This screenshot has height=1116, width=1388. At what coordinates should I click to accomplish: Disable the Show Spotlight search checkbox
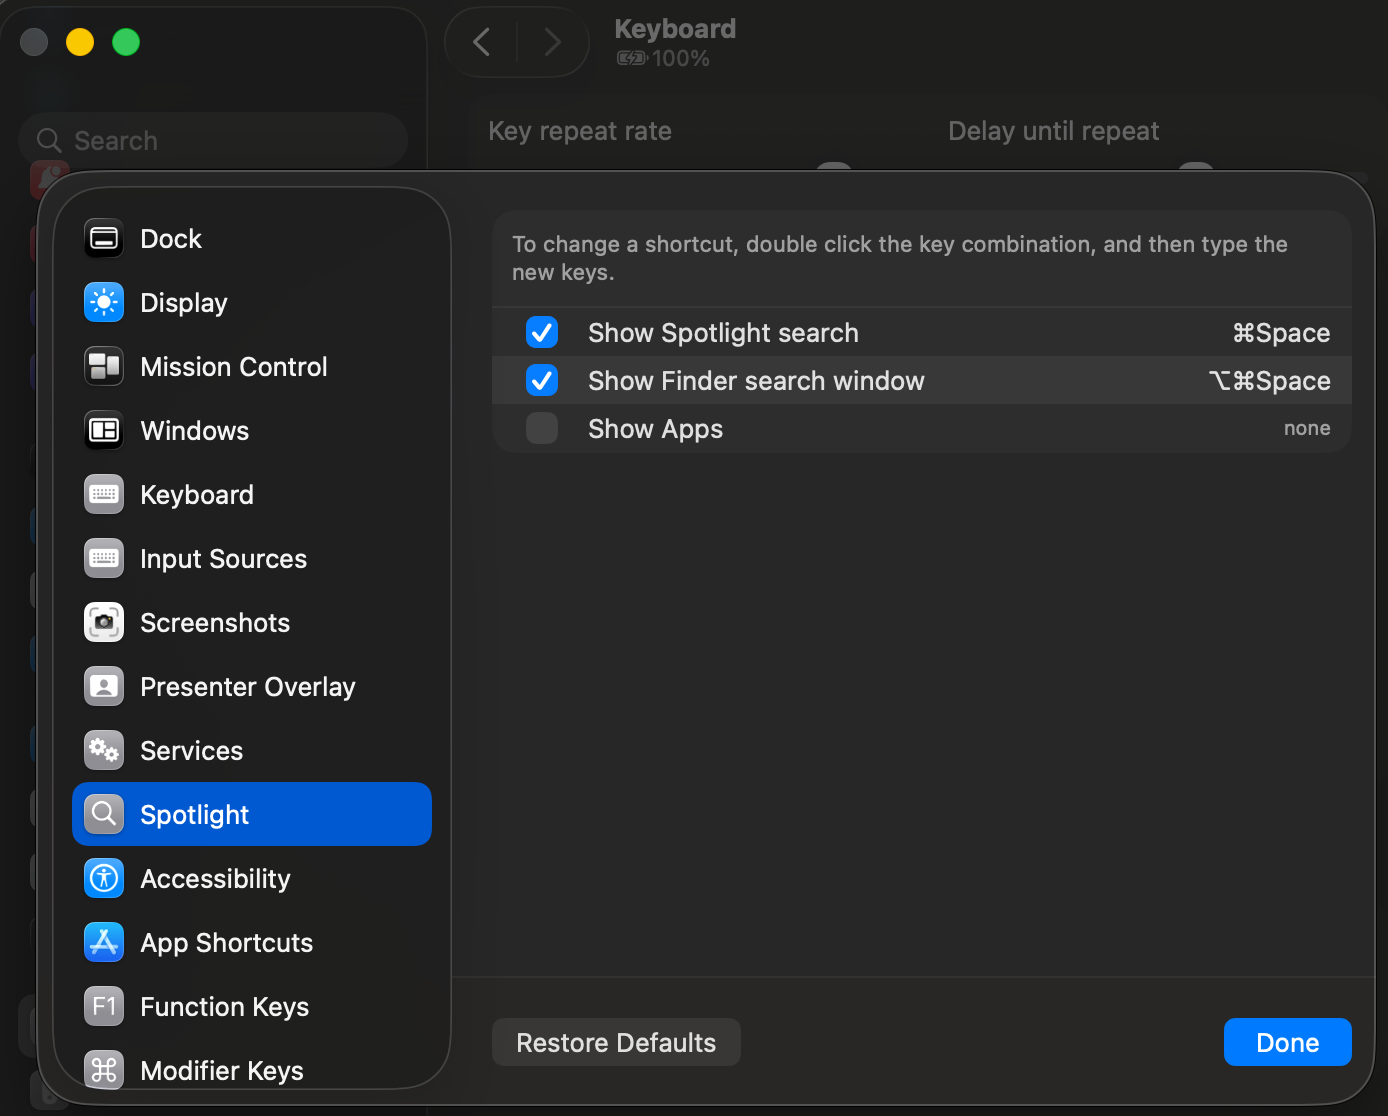coord(542,333)
